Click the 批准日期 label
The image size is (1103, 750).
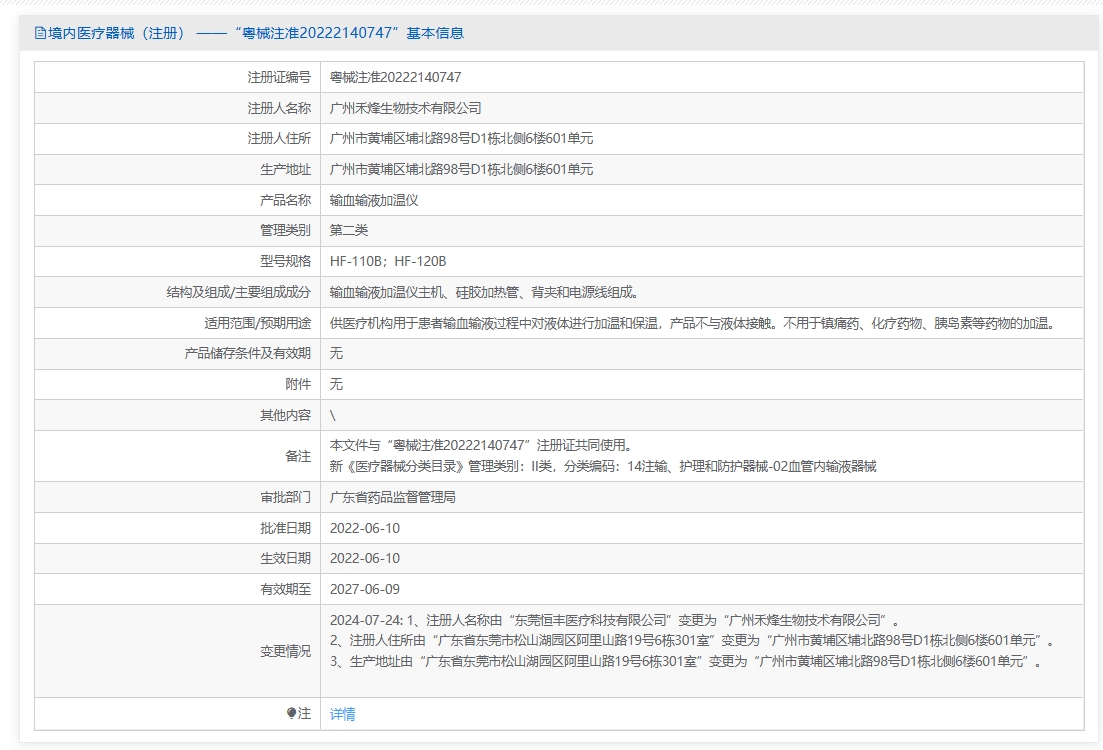pos(286,528)
